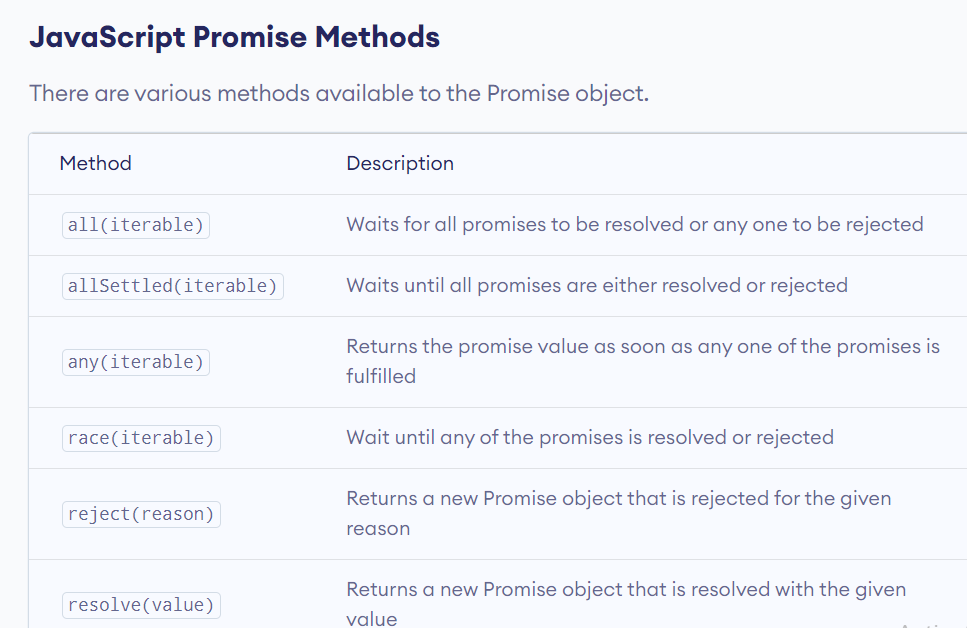Select the reject(reason) code label

(141, 514)
